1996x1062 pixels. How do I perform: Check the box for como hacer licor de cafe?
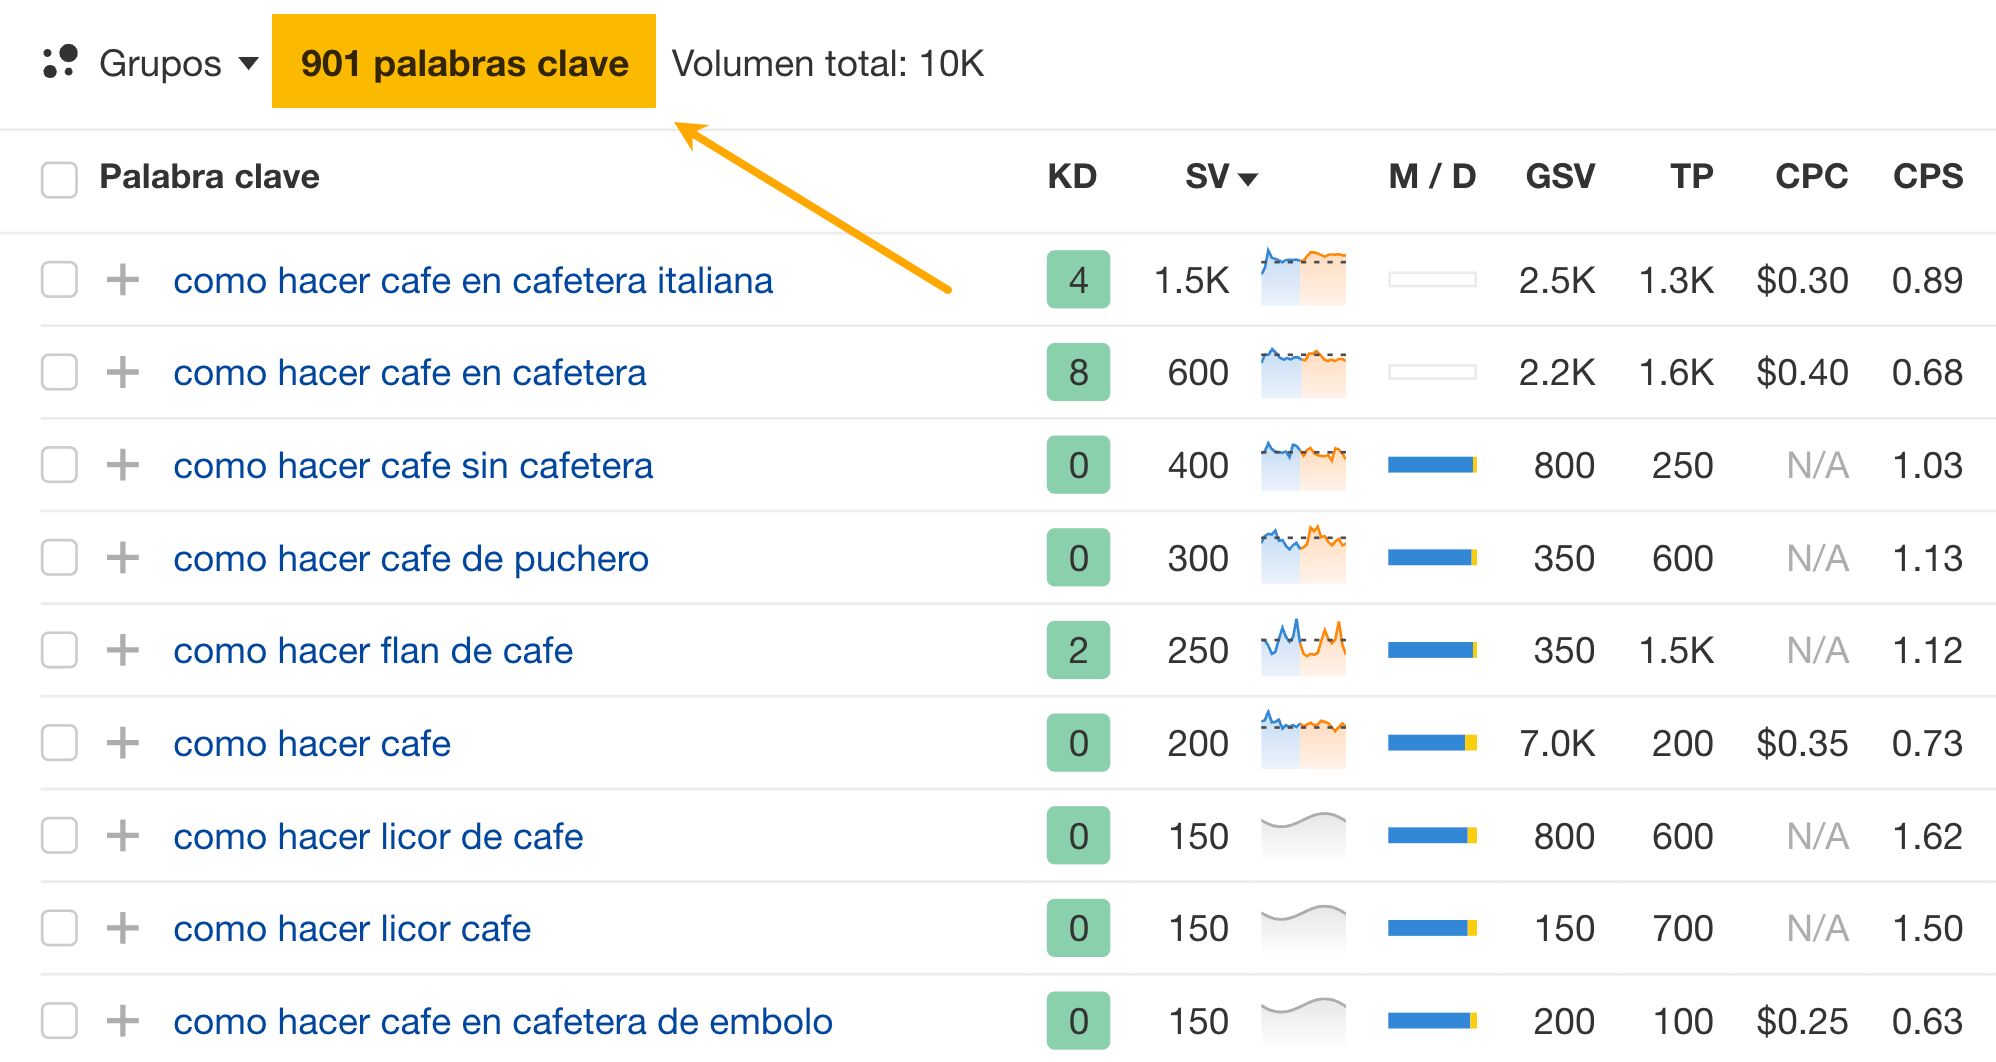point(59,836)
